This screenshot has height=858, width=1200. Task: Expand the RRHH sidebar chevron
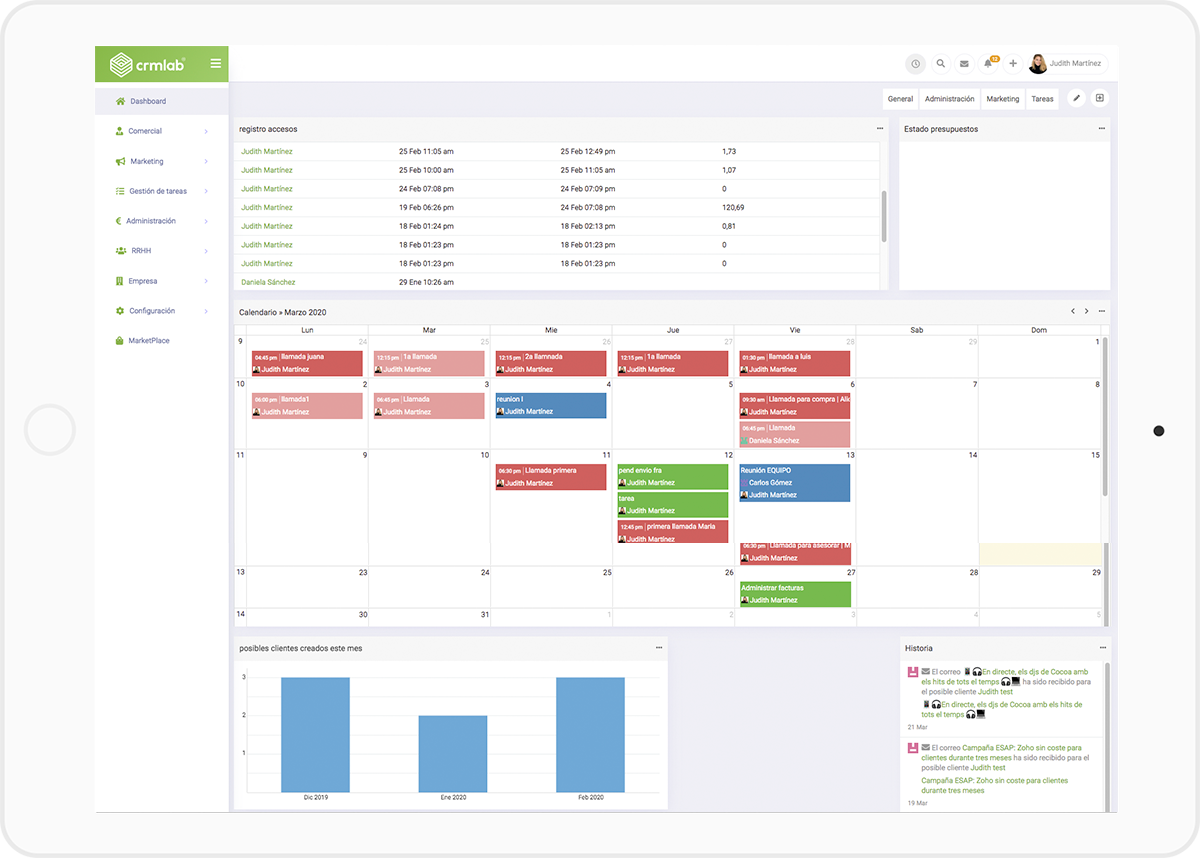click(206, 251)
